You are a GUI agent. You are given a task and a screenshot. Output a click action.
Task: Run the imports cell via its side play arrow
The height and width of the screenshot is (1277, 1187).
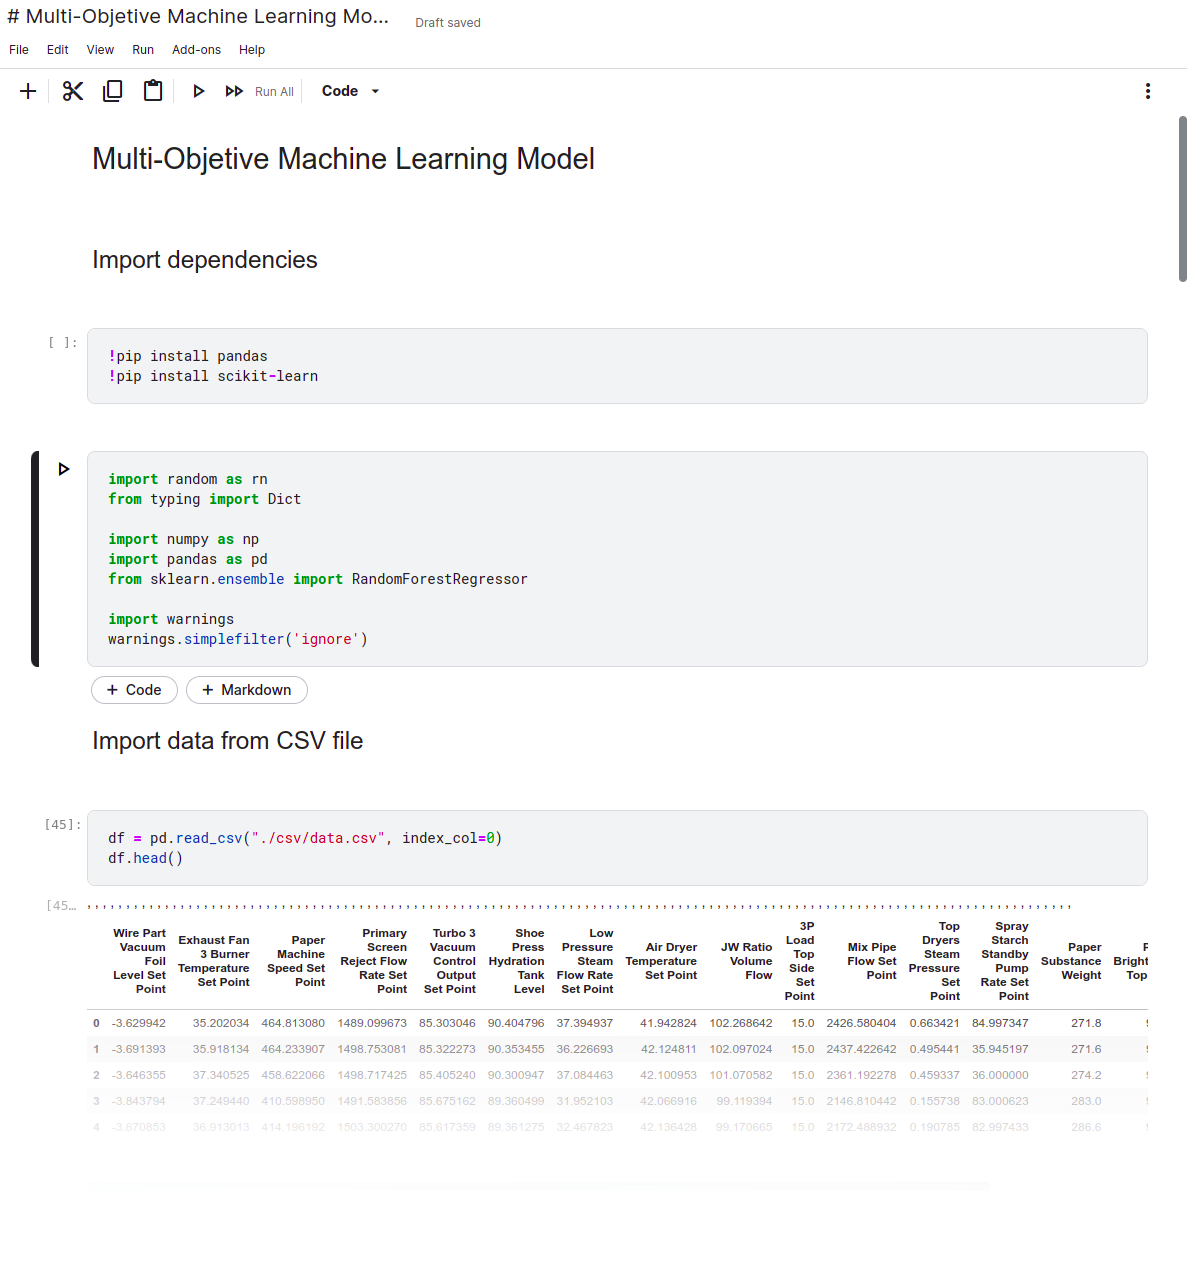(64, 468)
